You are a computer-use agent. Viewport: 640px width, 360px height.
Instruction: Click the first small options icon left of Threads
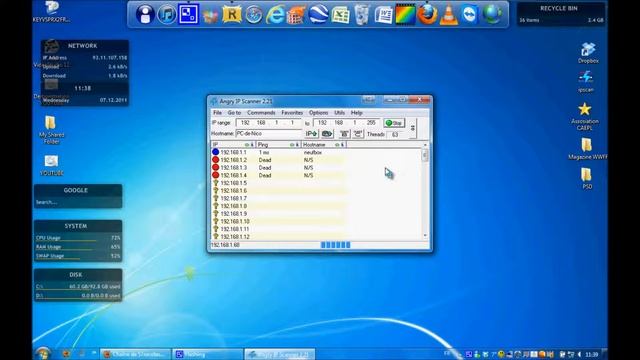(344, 134)
